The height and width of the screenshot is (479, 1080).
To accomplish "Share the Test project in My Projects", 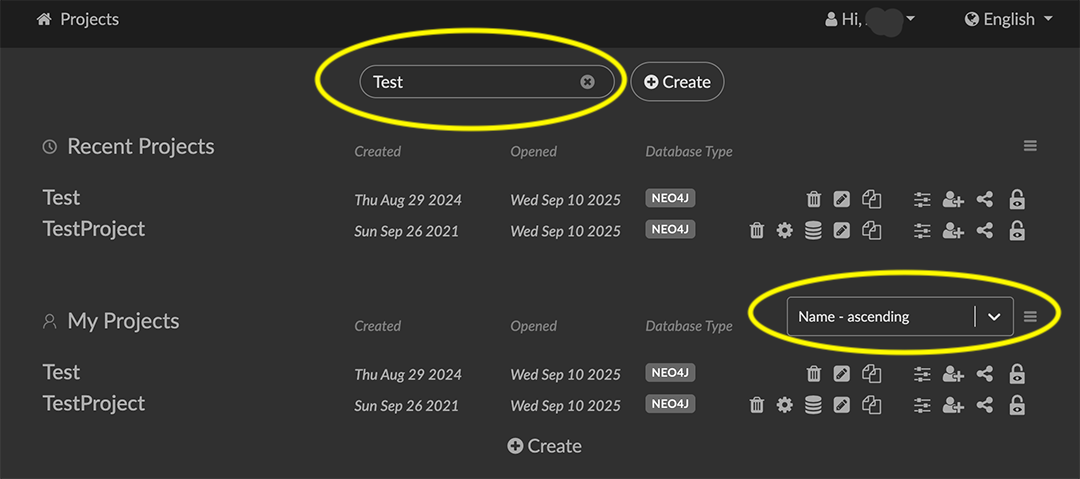I will point(985,374).
